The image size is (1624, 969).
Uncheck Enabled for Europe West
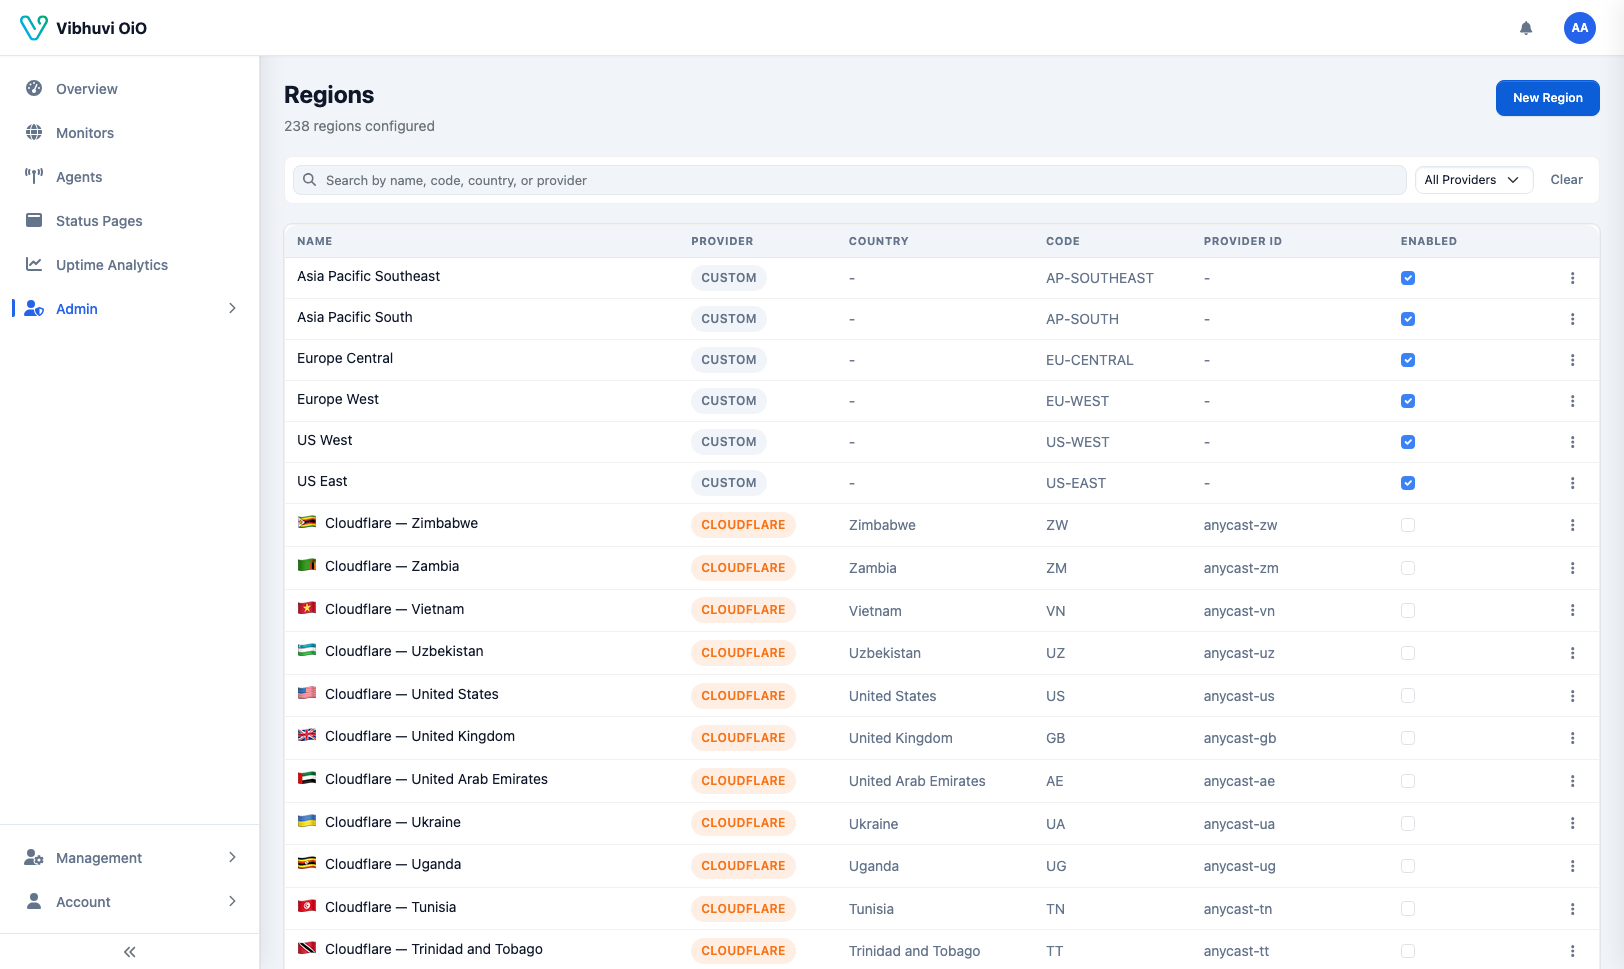pos(1408,401)
